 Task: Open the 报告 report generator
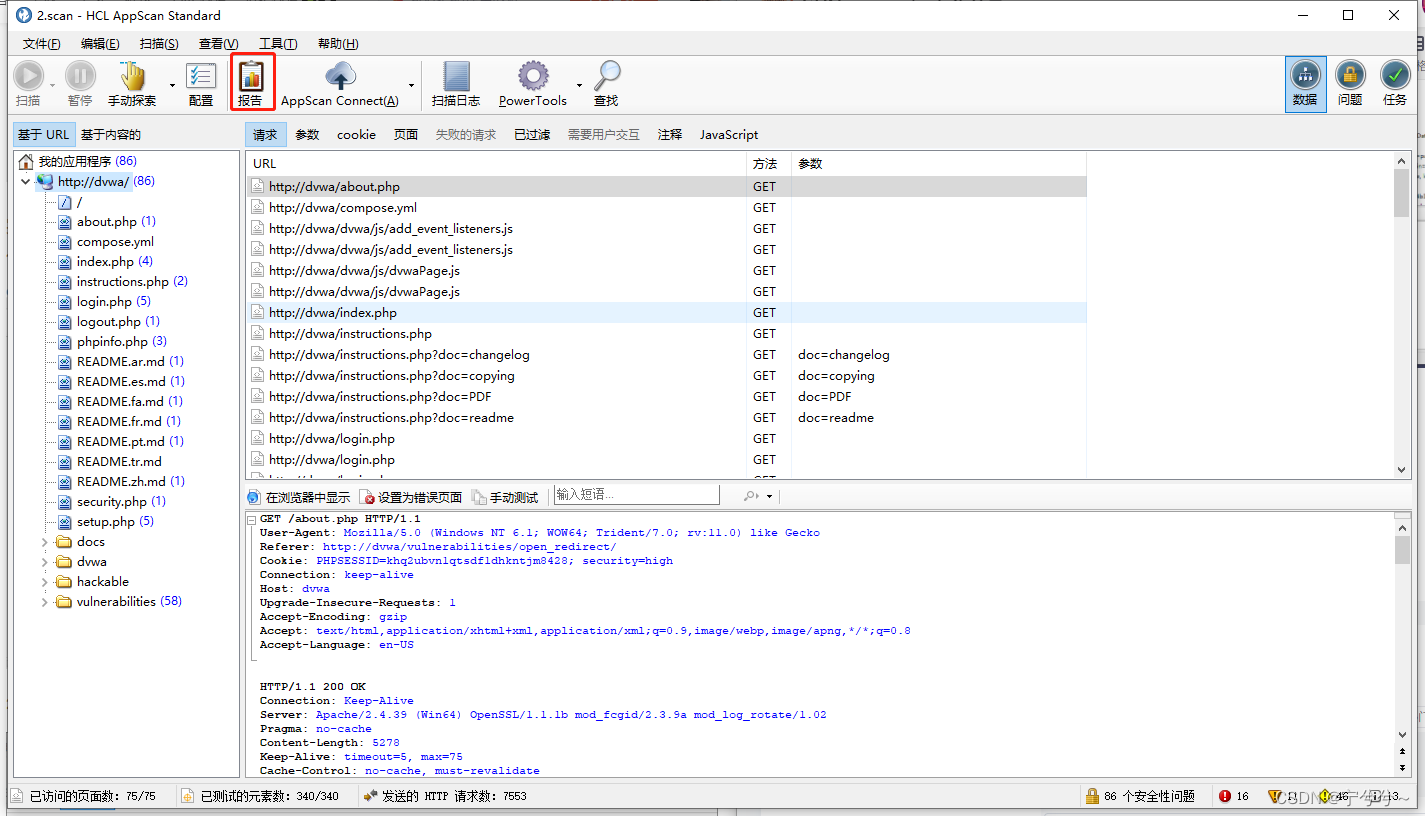[252, 84]
